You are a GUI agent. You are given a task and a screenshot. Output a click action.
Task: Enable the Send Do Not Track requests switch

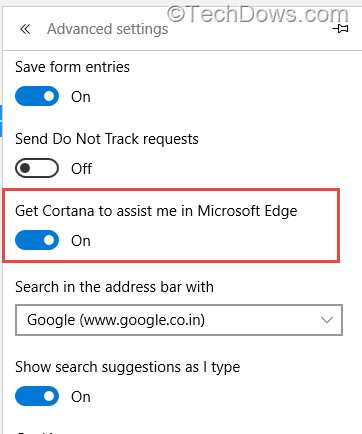click(37, 168)
